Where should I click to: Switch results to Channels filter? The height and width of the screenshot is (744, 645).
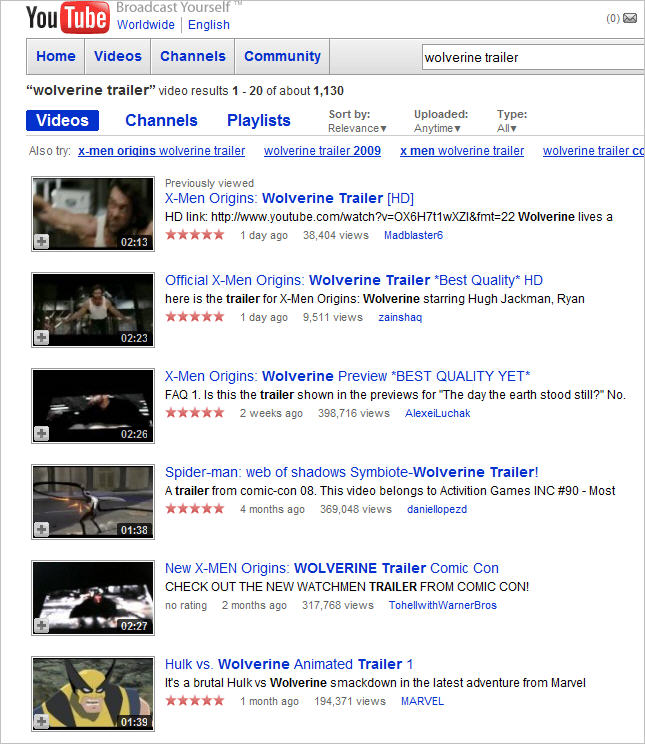pyautogui.click(x=161, y=121)
